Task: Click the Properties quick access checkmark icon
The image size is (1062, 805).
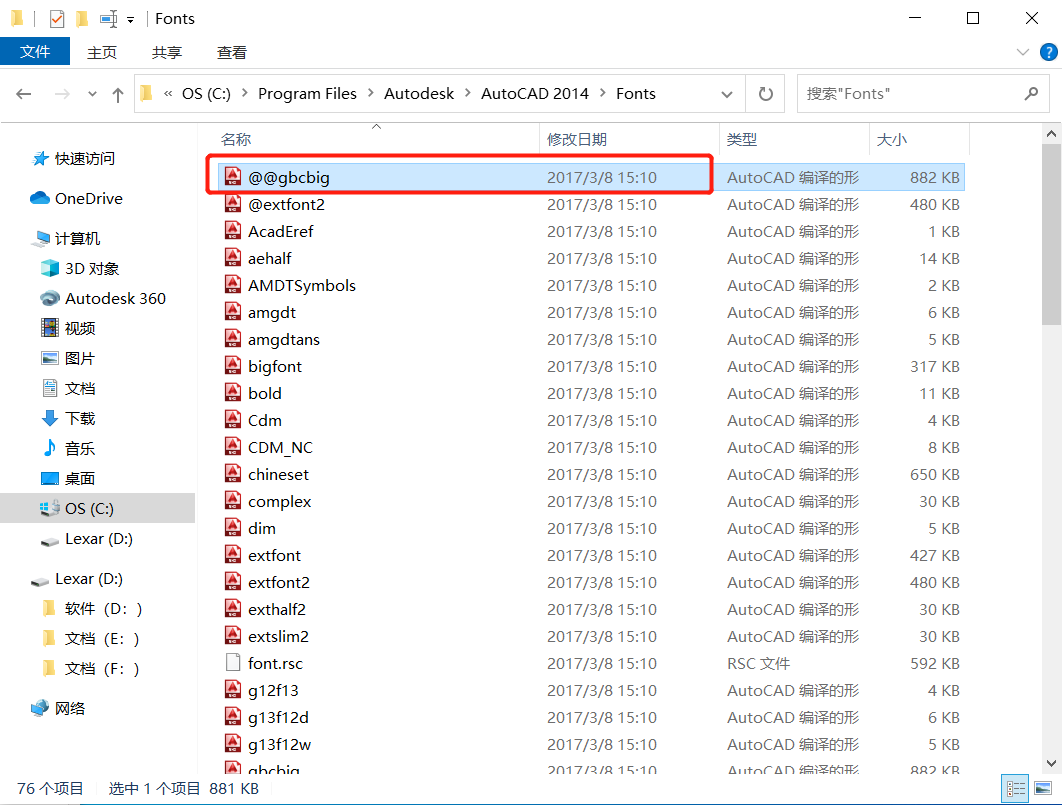Action: click(57, 19)
